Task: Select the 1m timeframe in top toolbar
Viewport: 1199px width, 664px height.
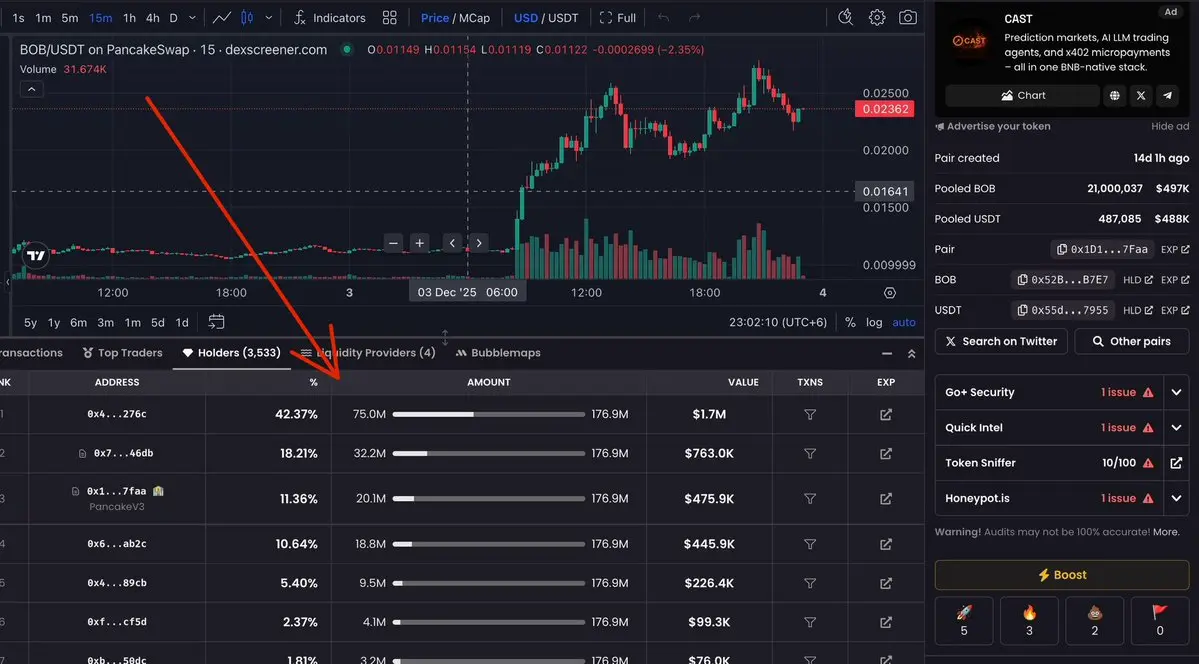Action: tap(44, 18)
